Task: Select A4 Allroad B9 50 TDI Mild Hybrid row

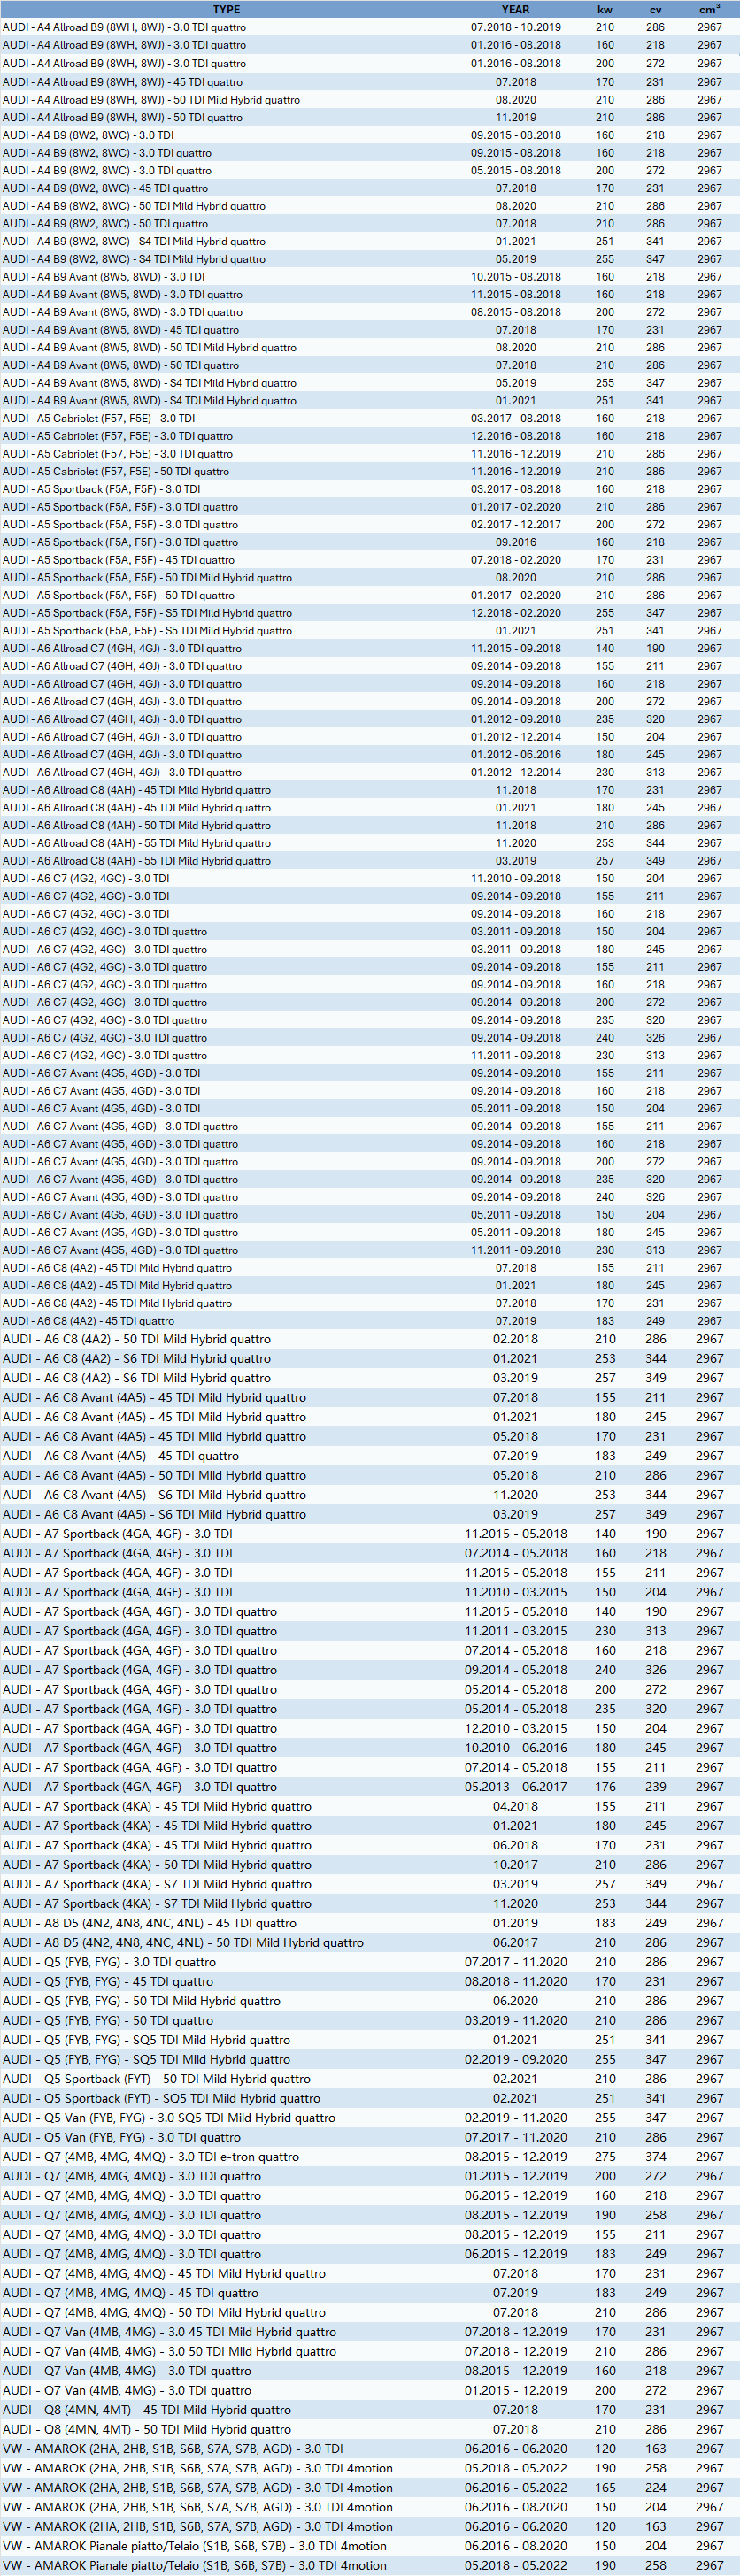Action: [x=151, y=100]
